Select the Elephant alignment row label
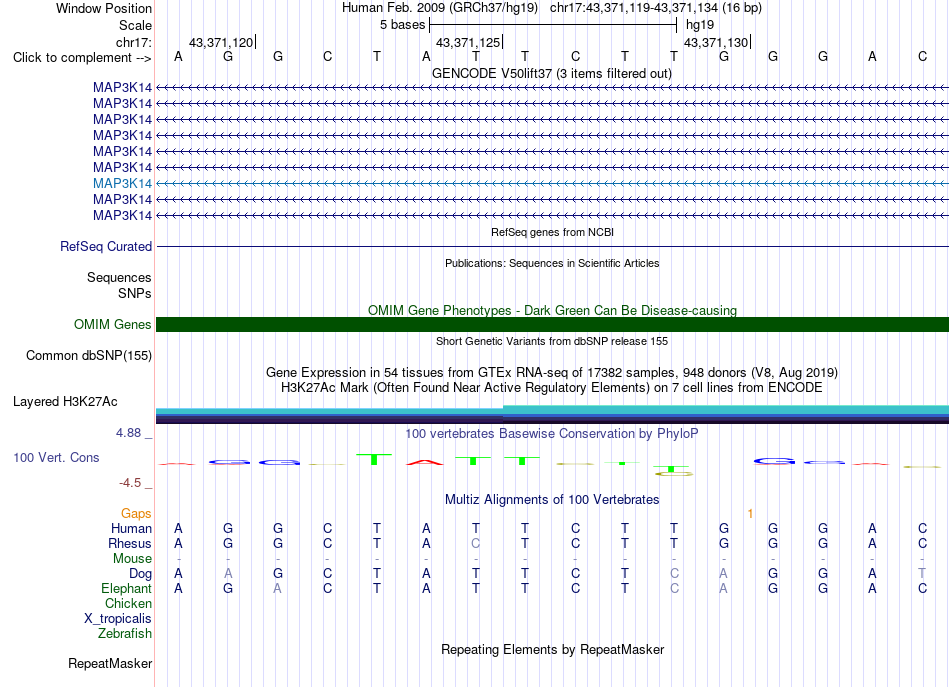Viewport: 950px width, 687px height. click(126, 588)
